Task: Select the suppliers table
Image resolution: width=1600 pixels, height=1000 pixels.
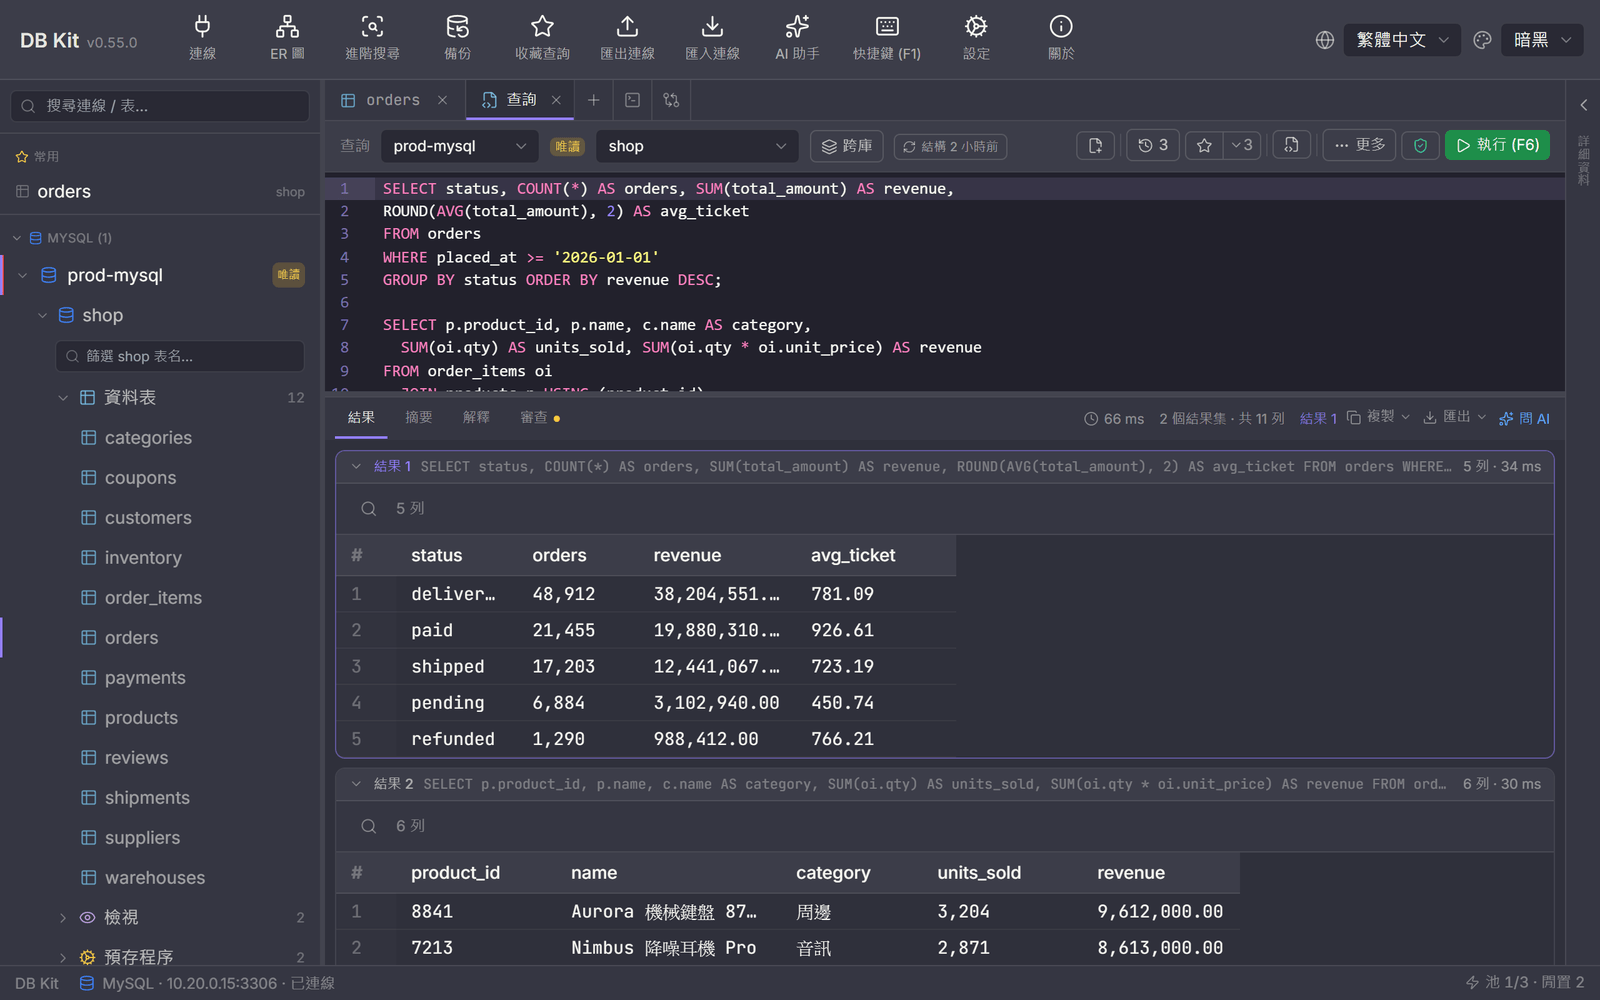Action: pyautogui.click(x=142, y=838)
